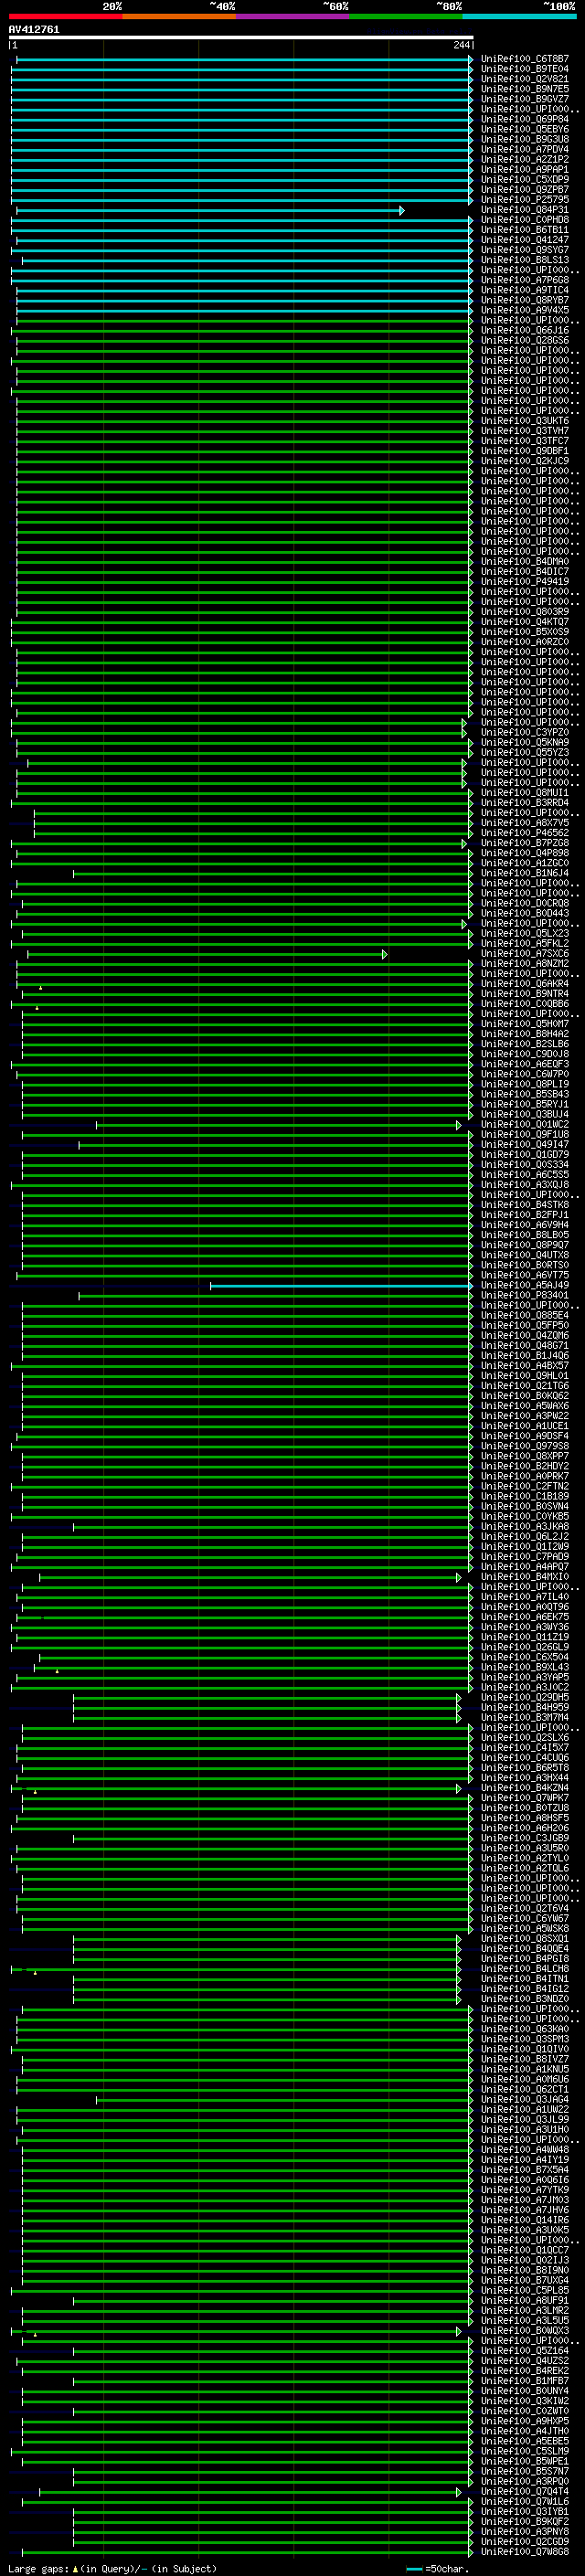View hit UniRef100_B1J4Q6
585x2576 pixels.
click(x=524, y=1355)
